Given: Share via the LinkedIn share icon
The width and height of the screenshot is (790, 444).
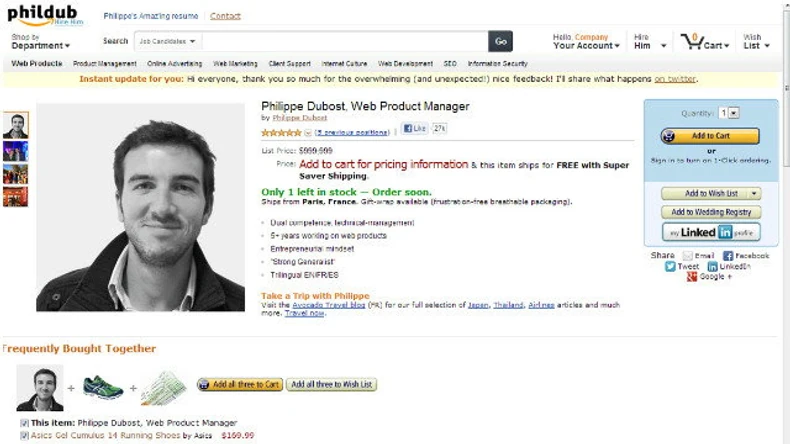Looking at the screenshot, I should [x=712, y=267].
